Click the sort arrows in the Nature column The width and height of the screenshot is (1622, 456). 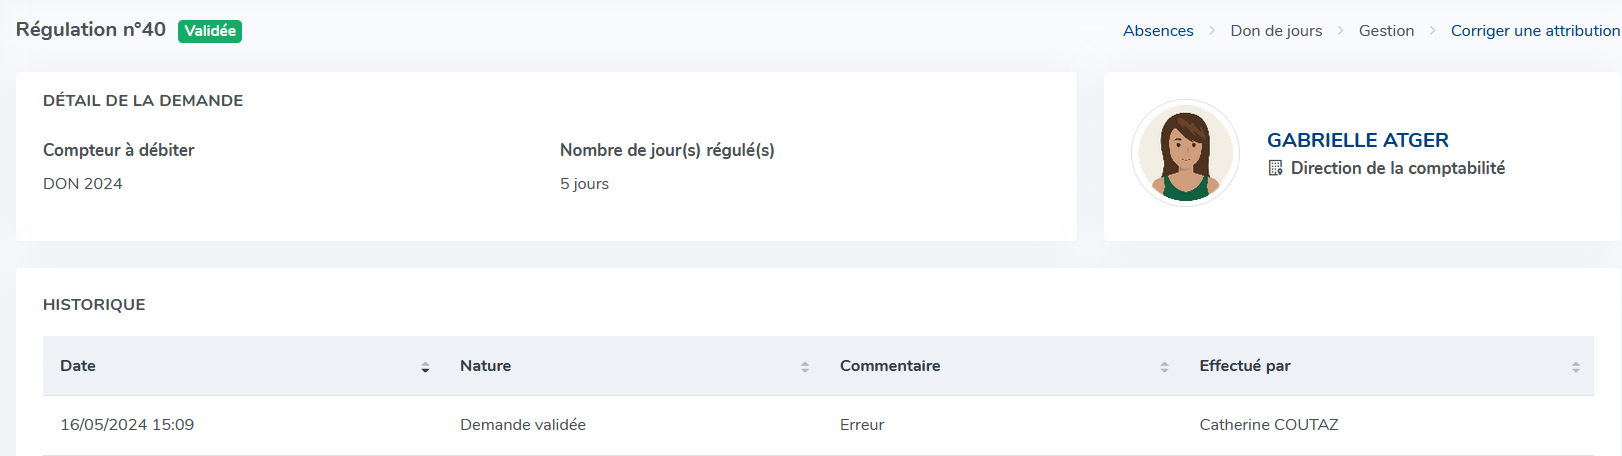(x=805, y=367)
